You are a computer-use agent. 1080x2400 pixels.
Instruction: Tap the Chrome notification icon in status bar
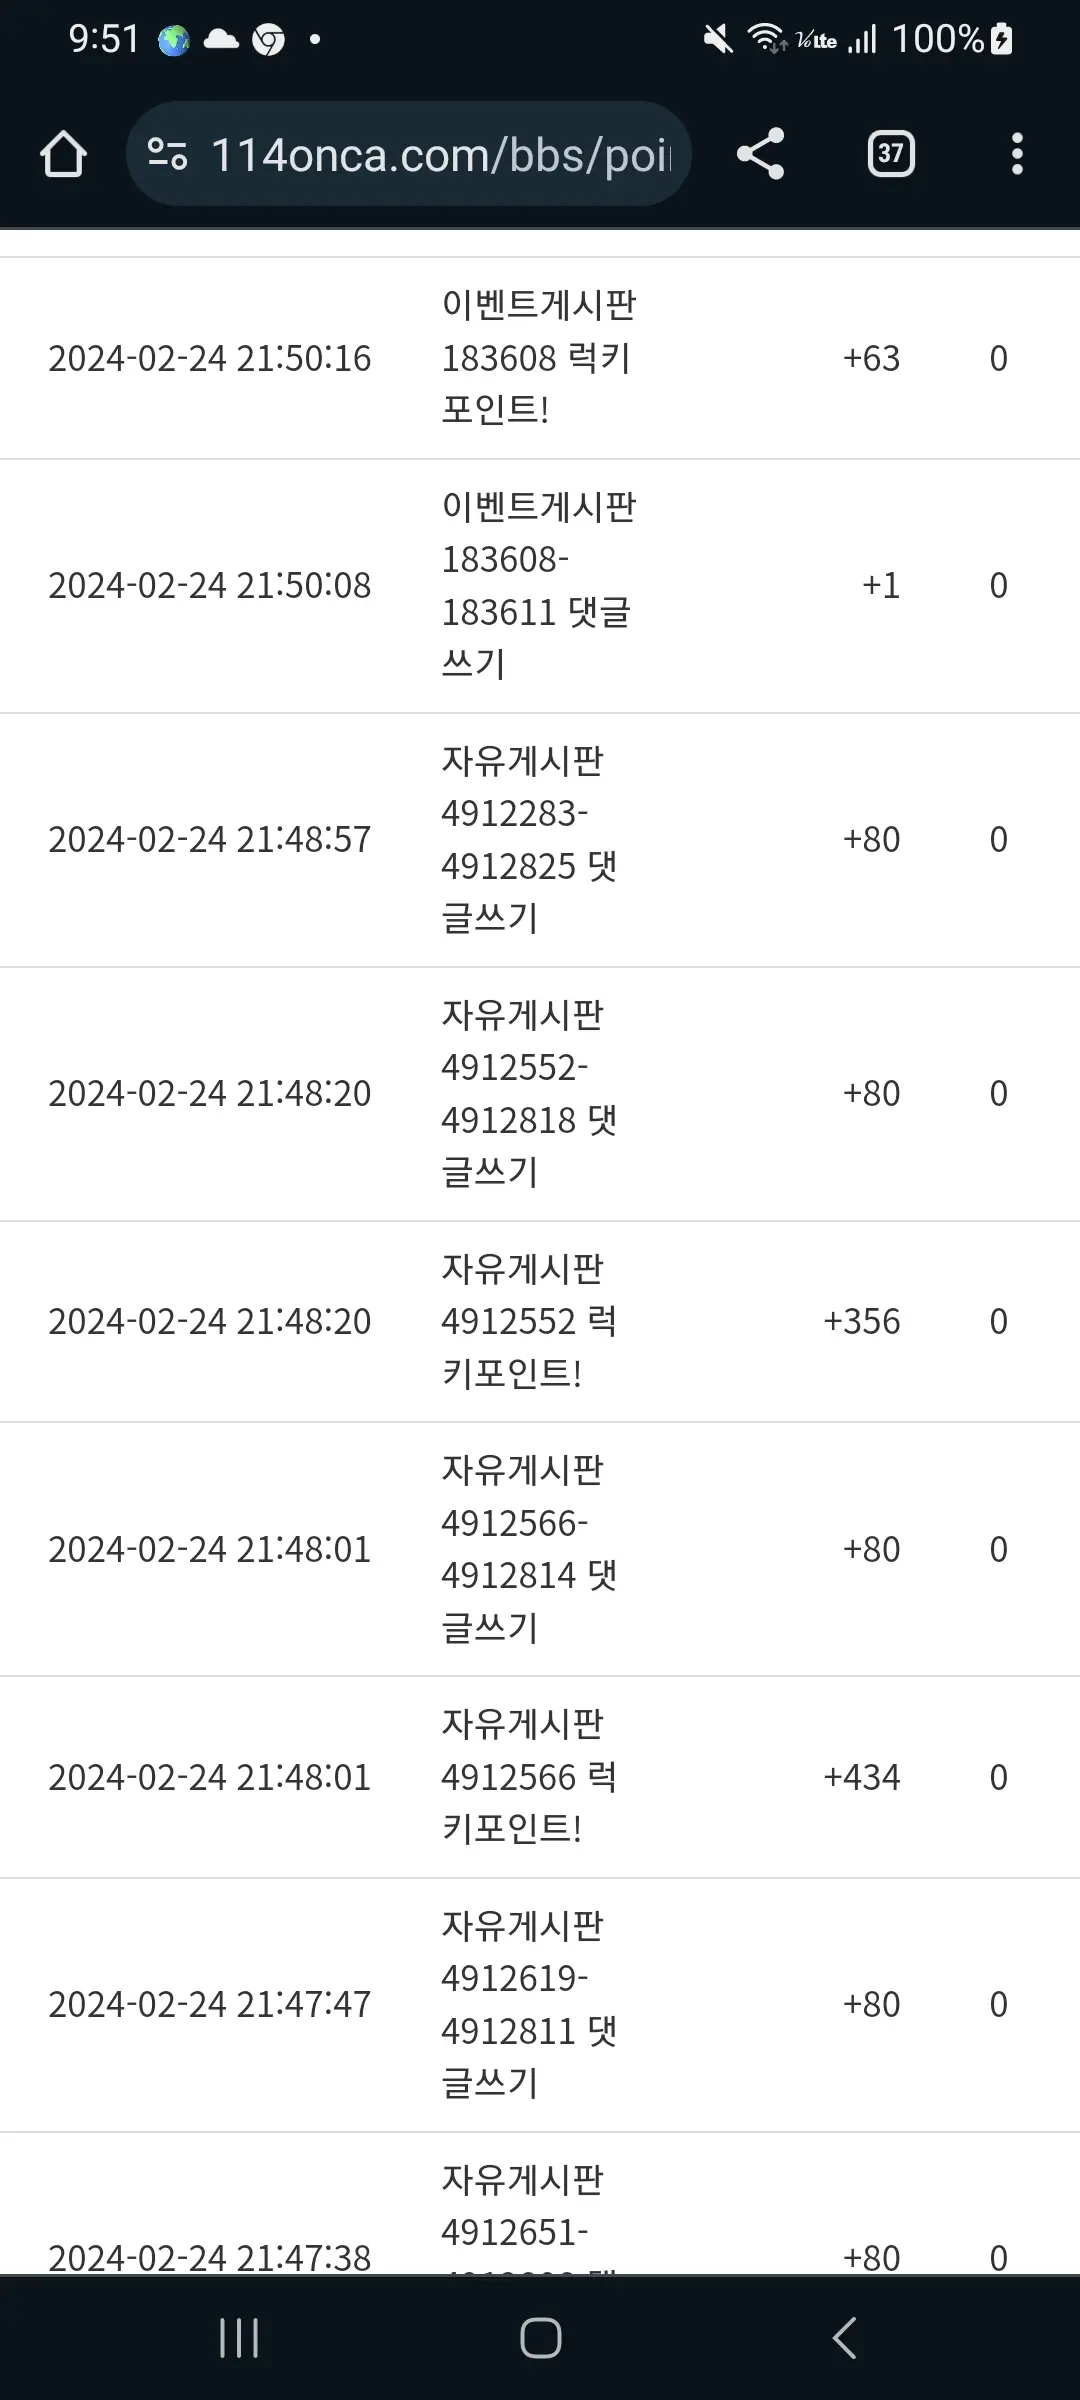[268, 40]
